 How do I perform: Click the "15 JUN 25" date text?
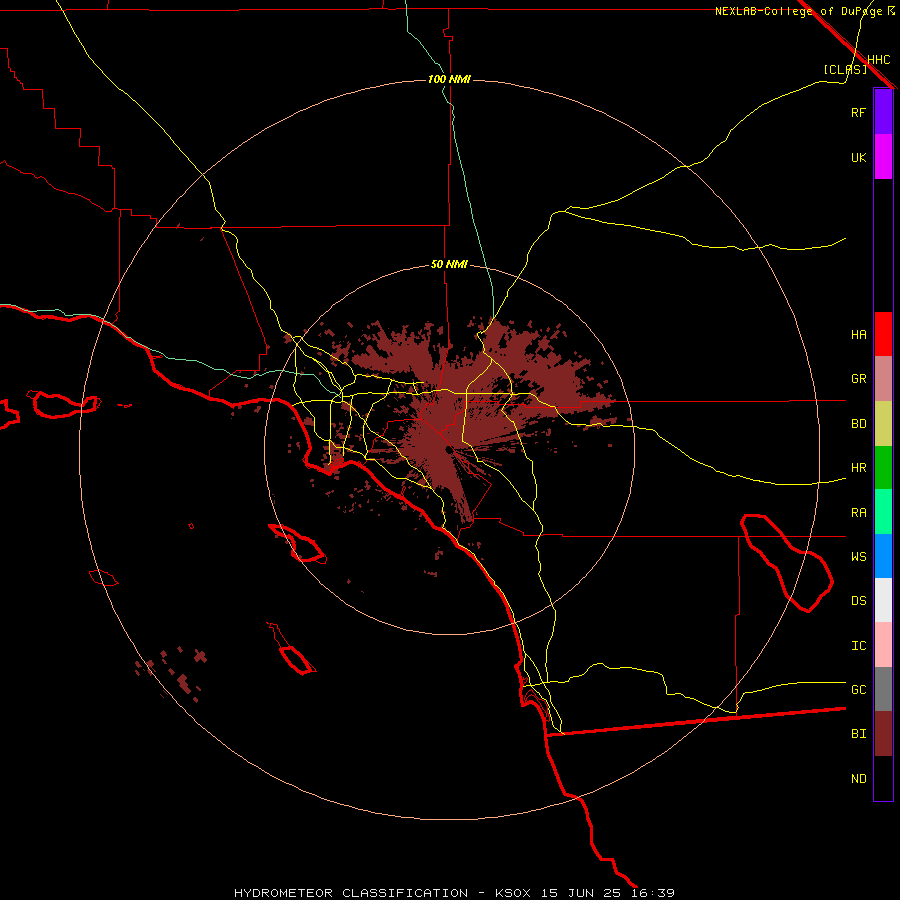click(x=581, y=893)
